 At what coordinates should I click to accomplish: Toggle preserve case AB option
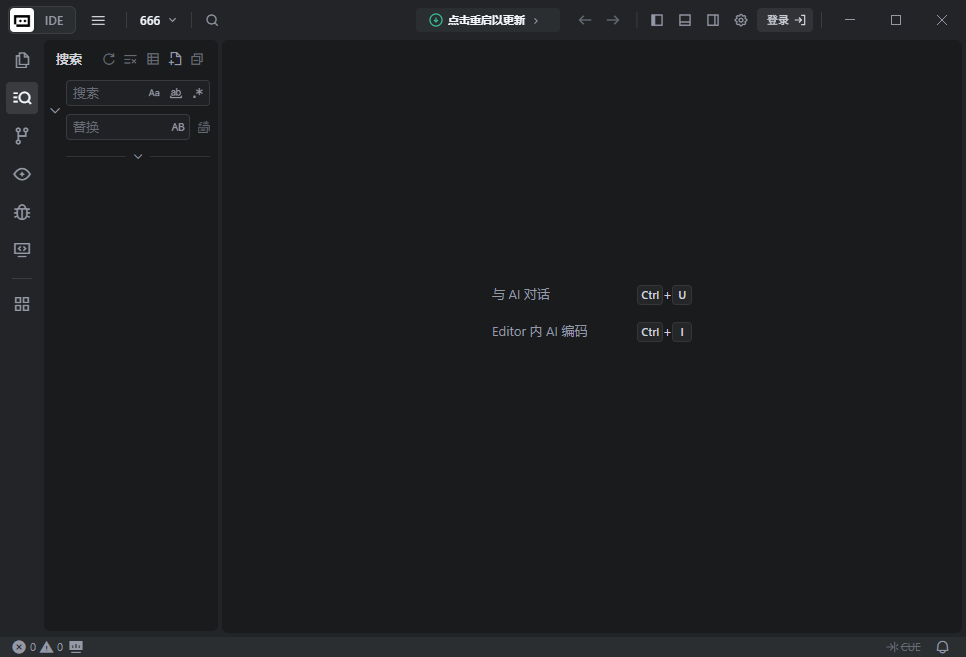178,127
